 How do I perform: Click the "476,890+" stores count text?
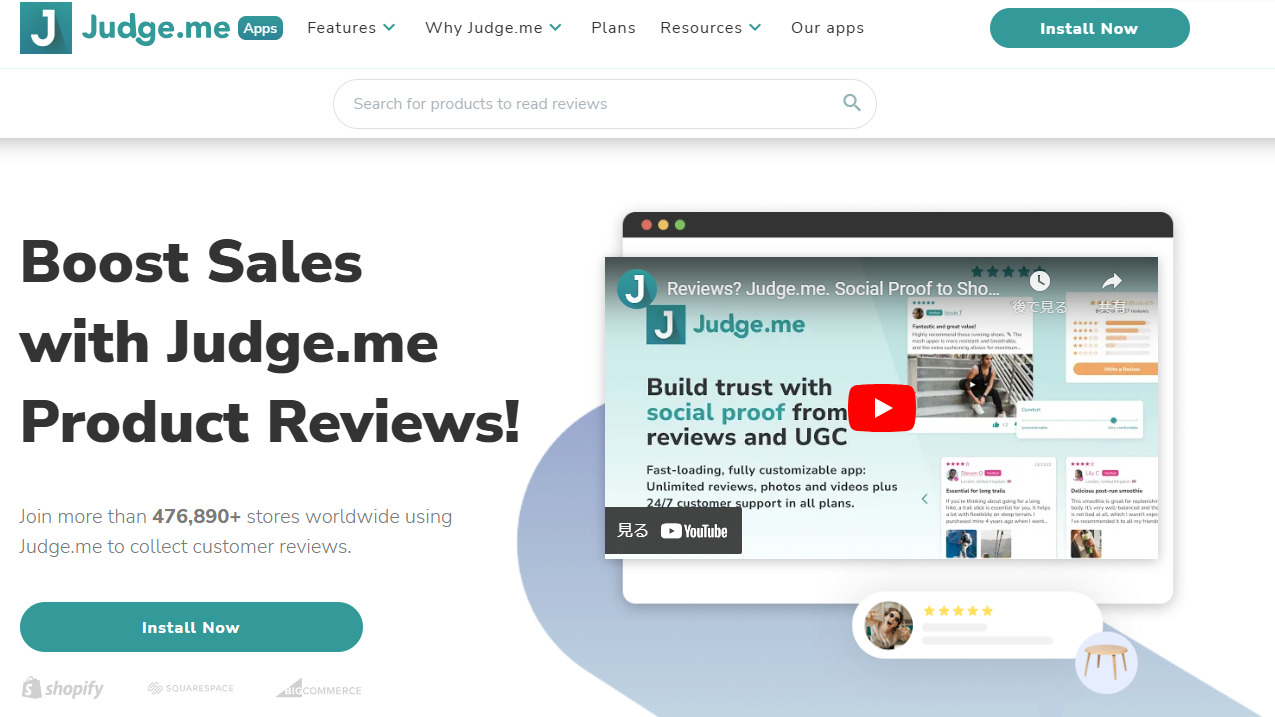[x=196, y=517]
